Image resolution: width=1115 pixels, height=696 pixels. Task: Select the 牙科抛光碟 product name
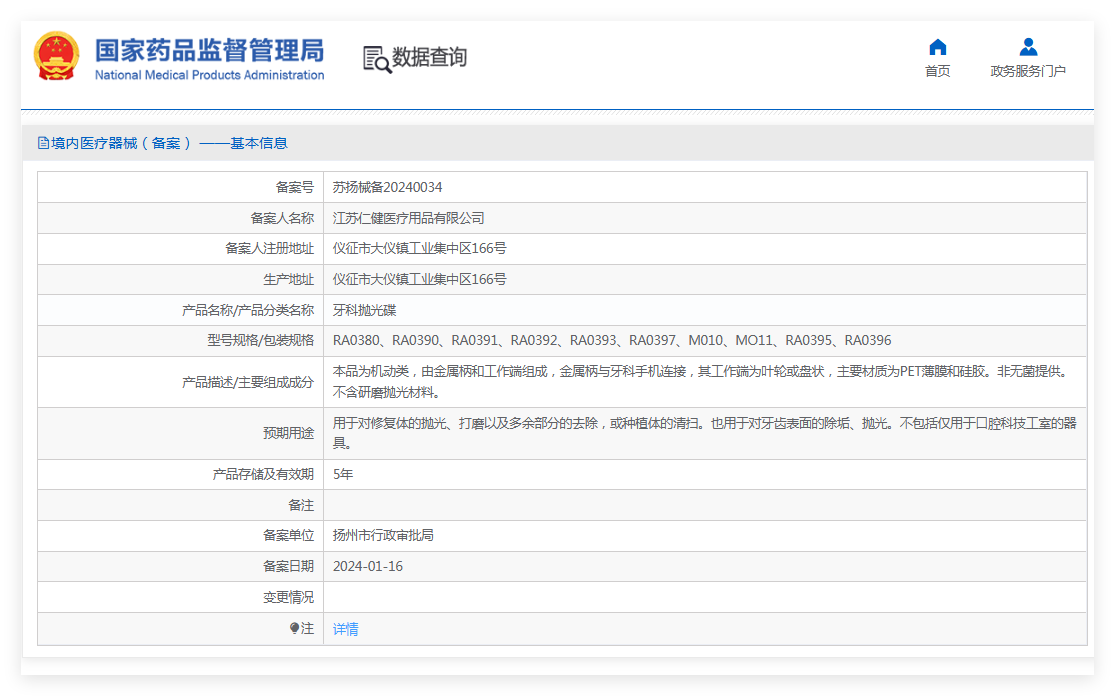365,310
